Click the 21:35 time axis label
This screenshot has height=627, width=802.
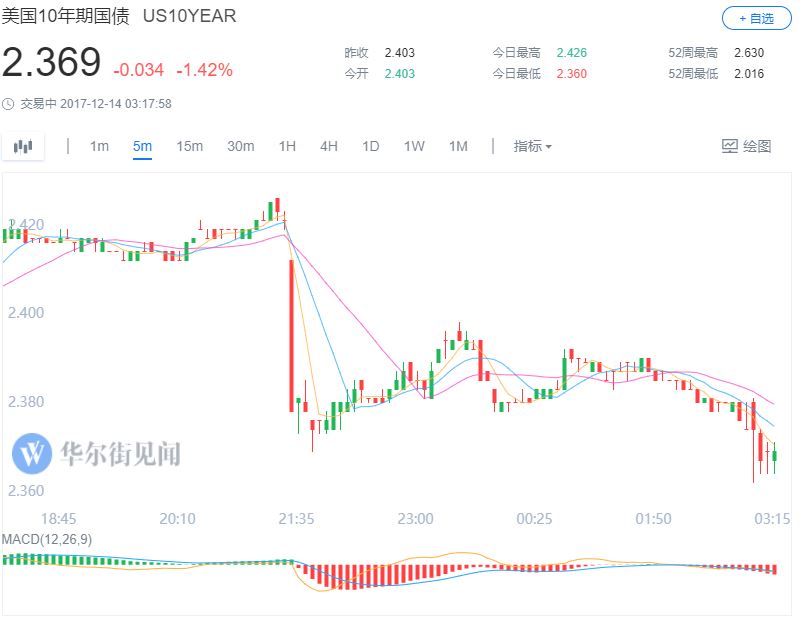(x=296, y=520)
